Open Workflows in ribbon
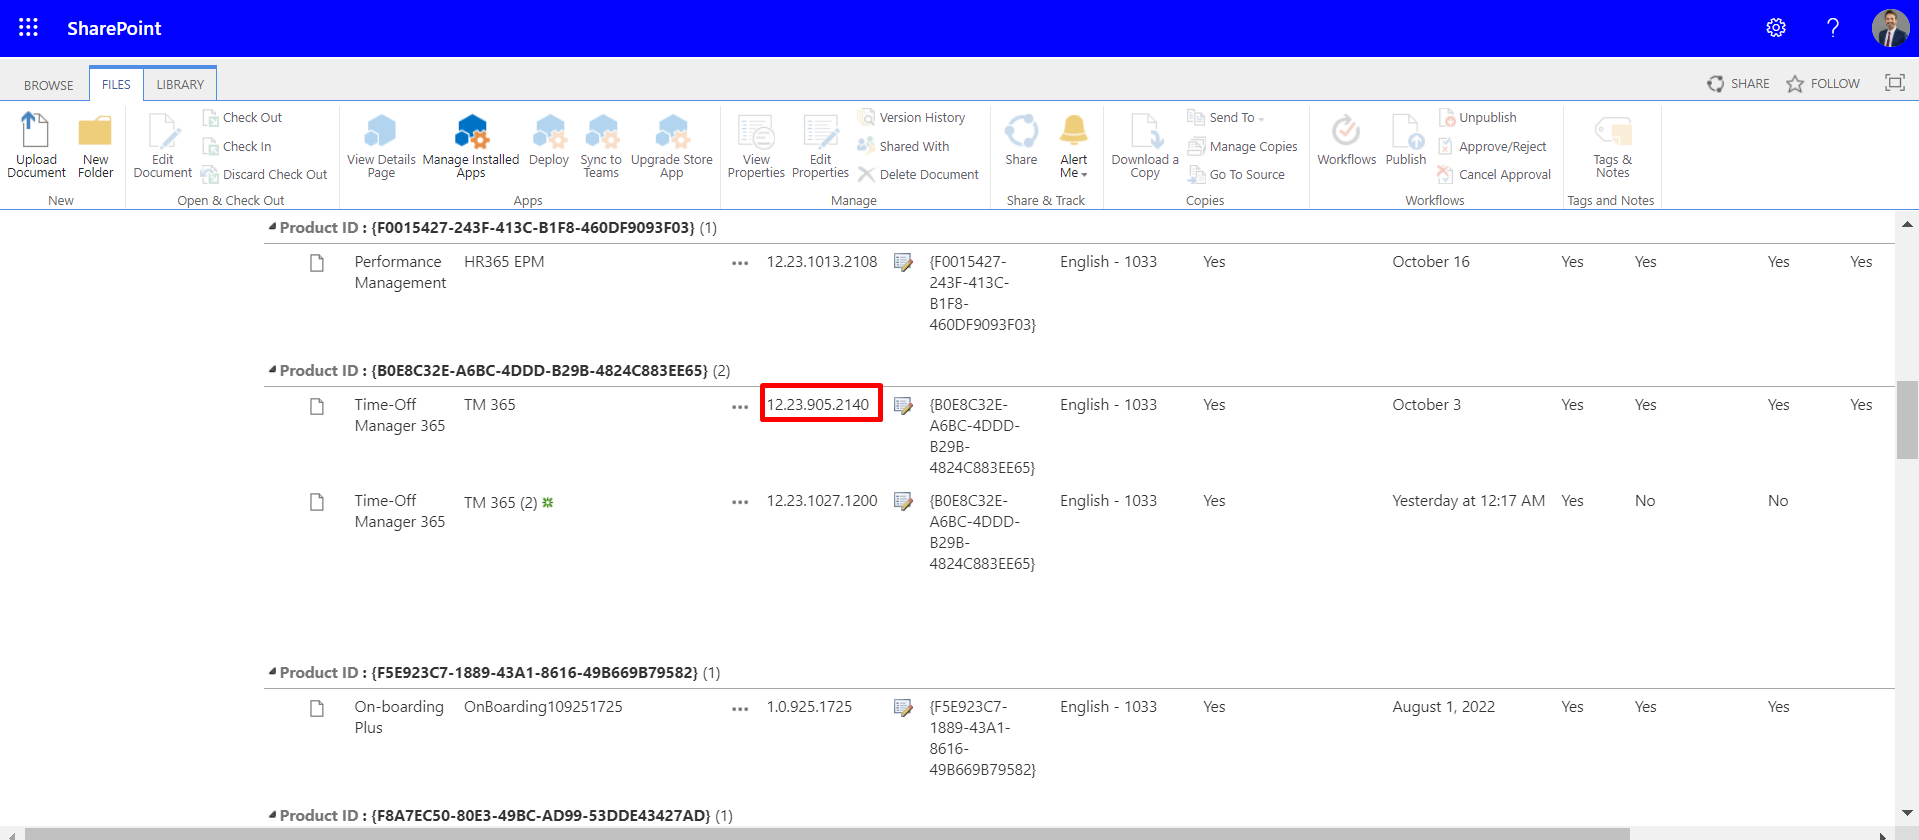The image size is (1919, 840). tap(1347, 140)
